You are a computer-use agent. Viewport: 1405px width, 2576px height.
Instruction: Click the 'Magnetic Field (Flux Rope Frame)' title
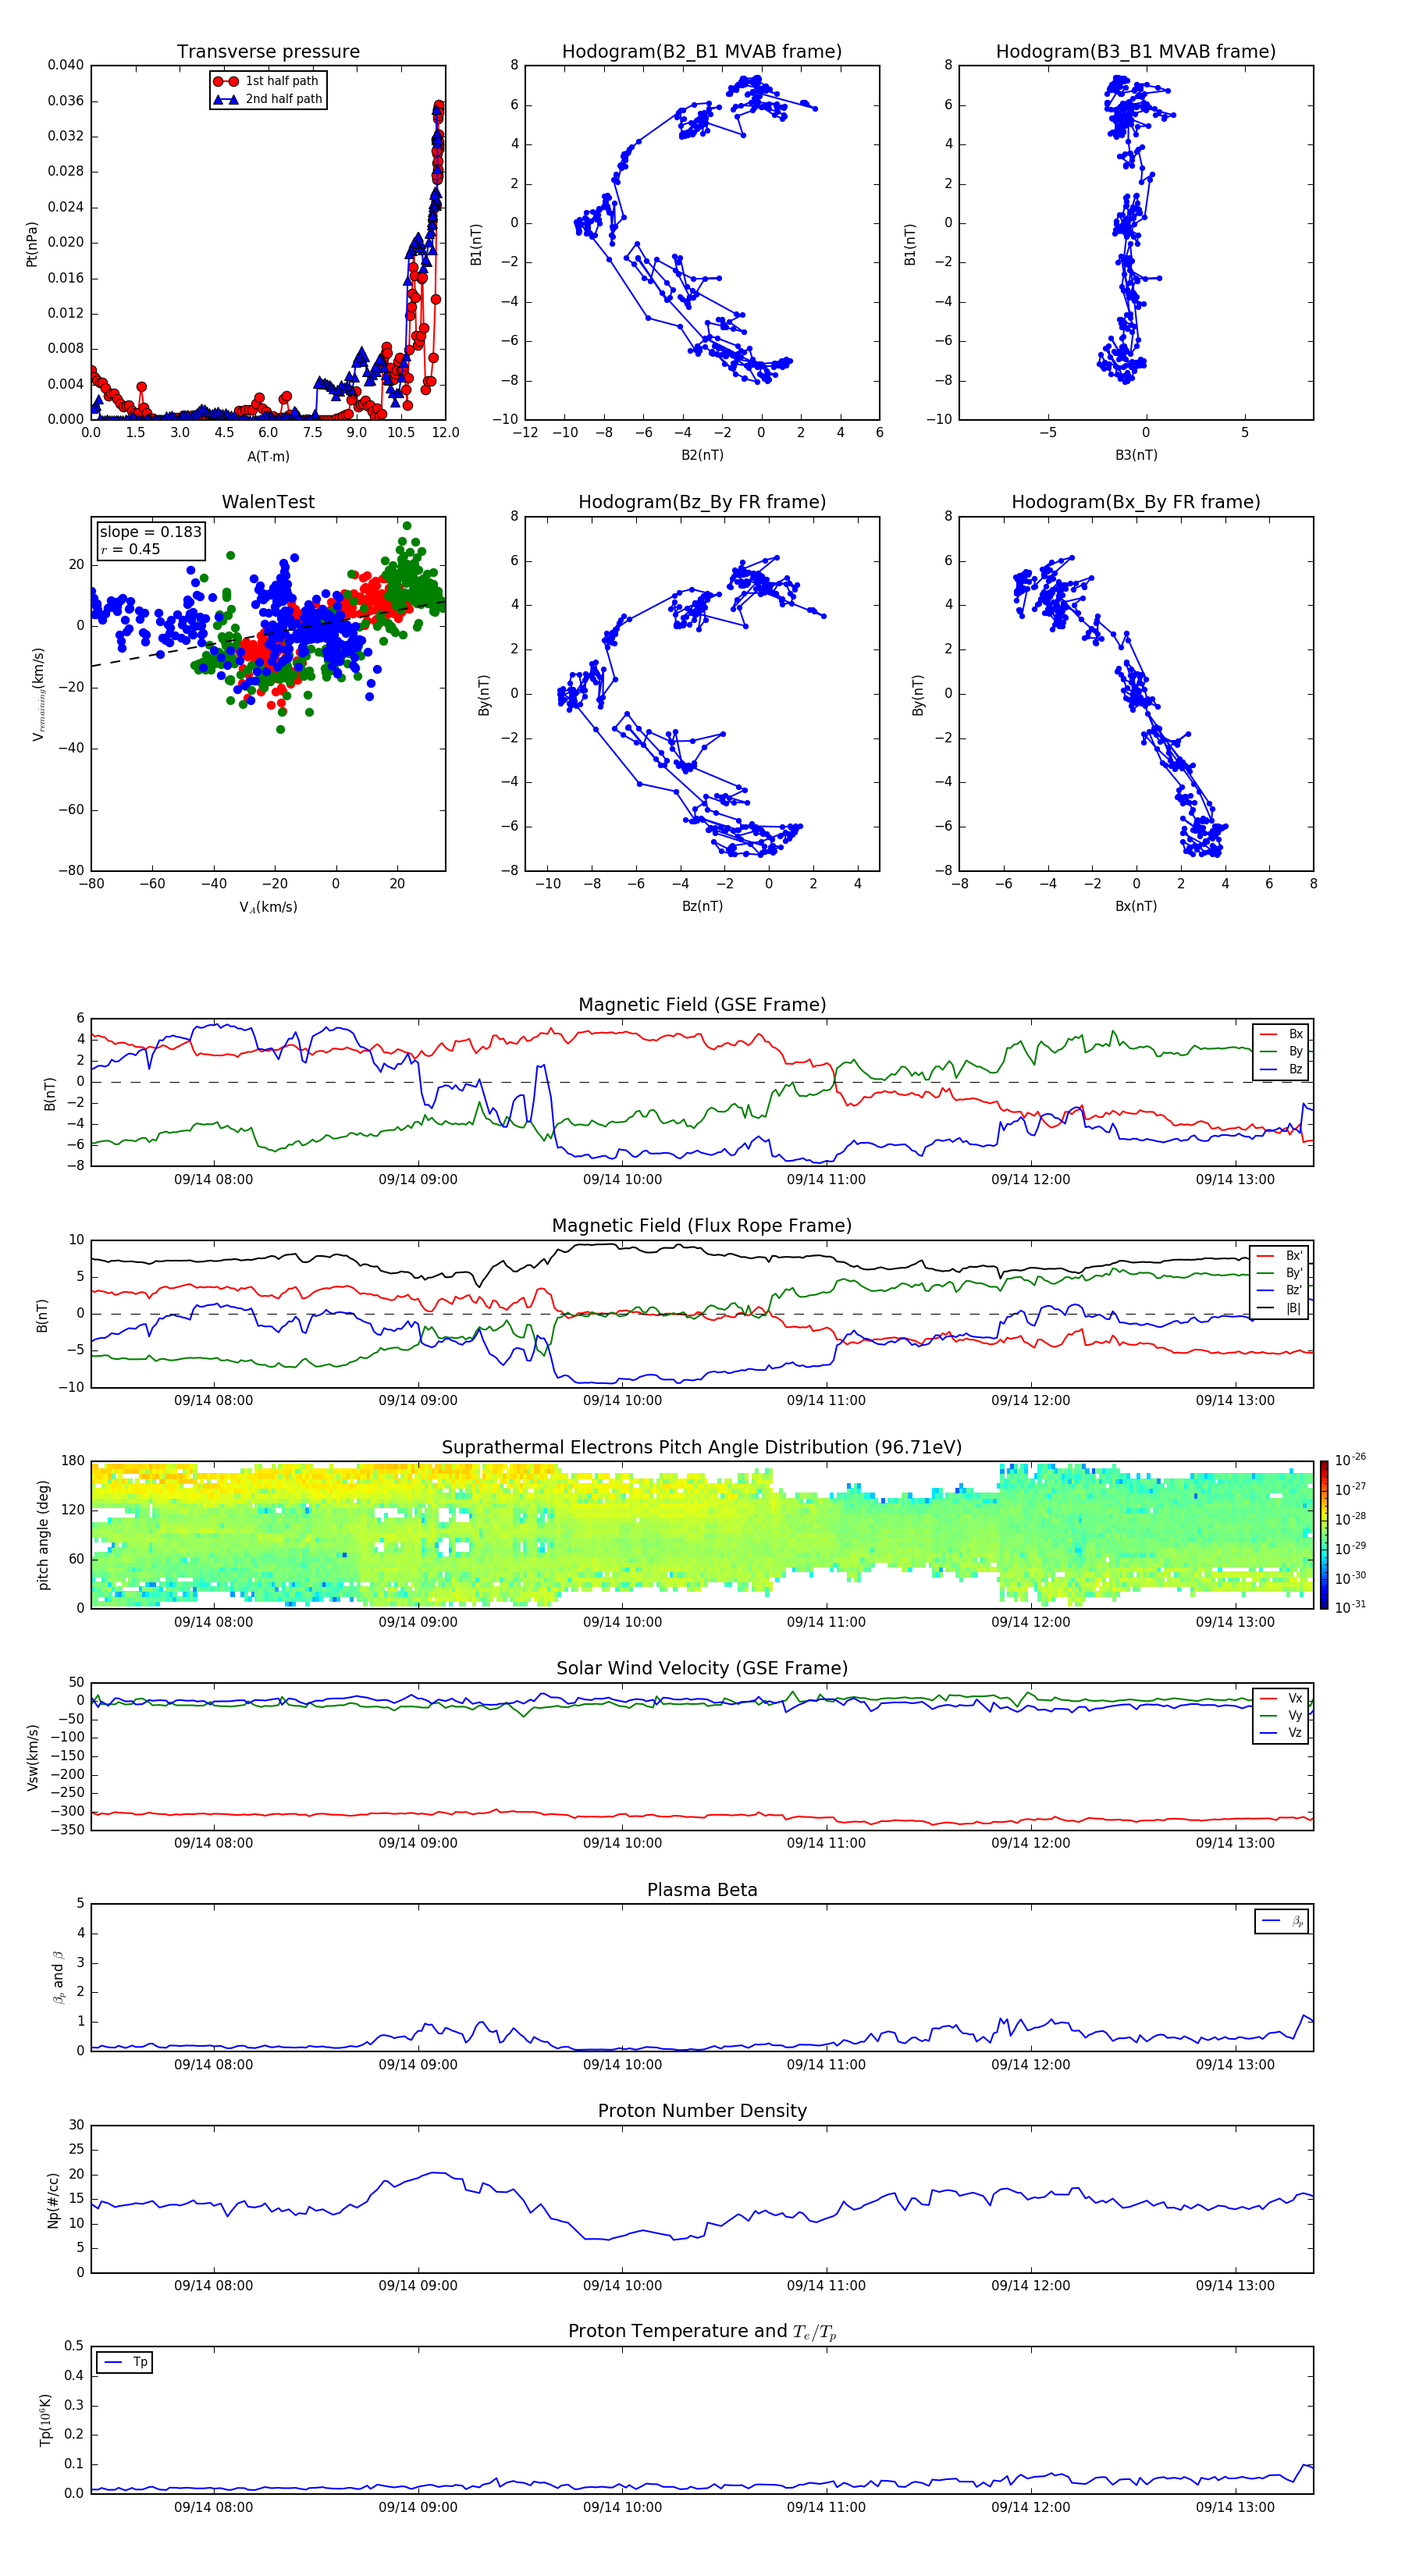pyautogui.click(x=702, y=1226)
